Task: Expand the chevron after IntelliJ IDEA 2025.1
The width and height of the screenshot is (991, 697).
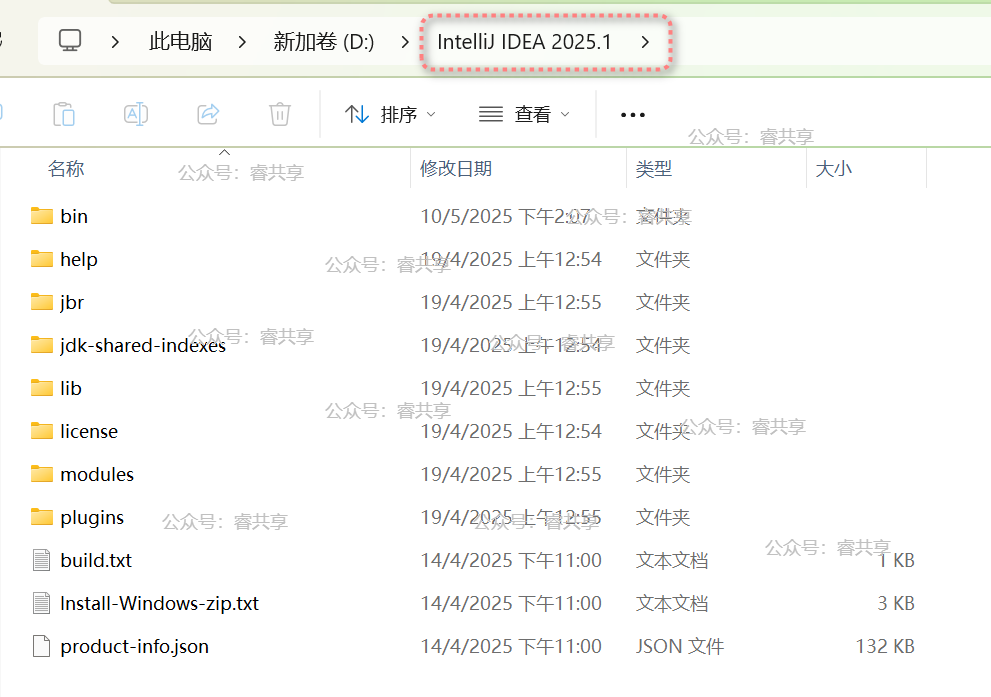Action: tap(645, 42)
